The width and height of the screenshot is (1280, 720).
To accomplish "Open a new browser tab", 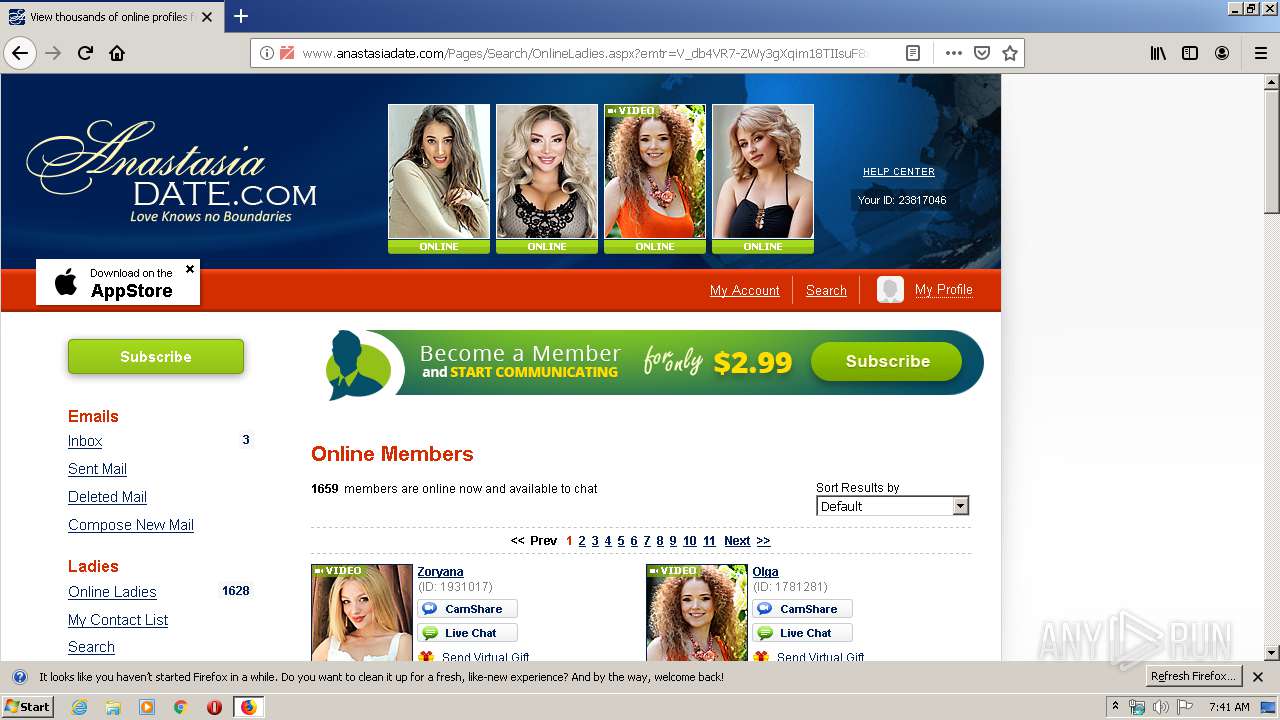I will (241, 16).
